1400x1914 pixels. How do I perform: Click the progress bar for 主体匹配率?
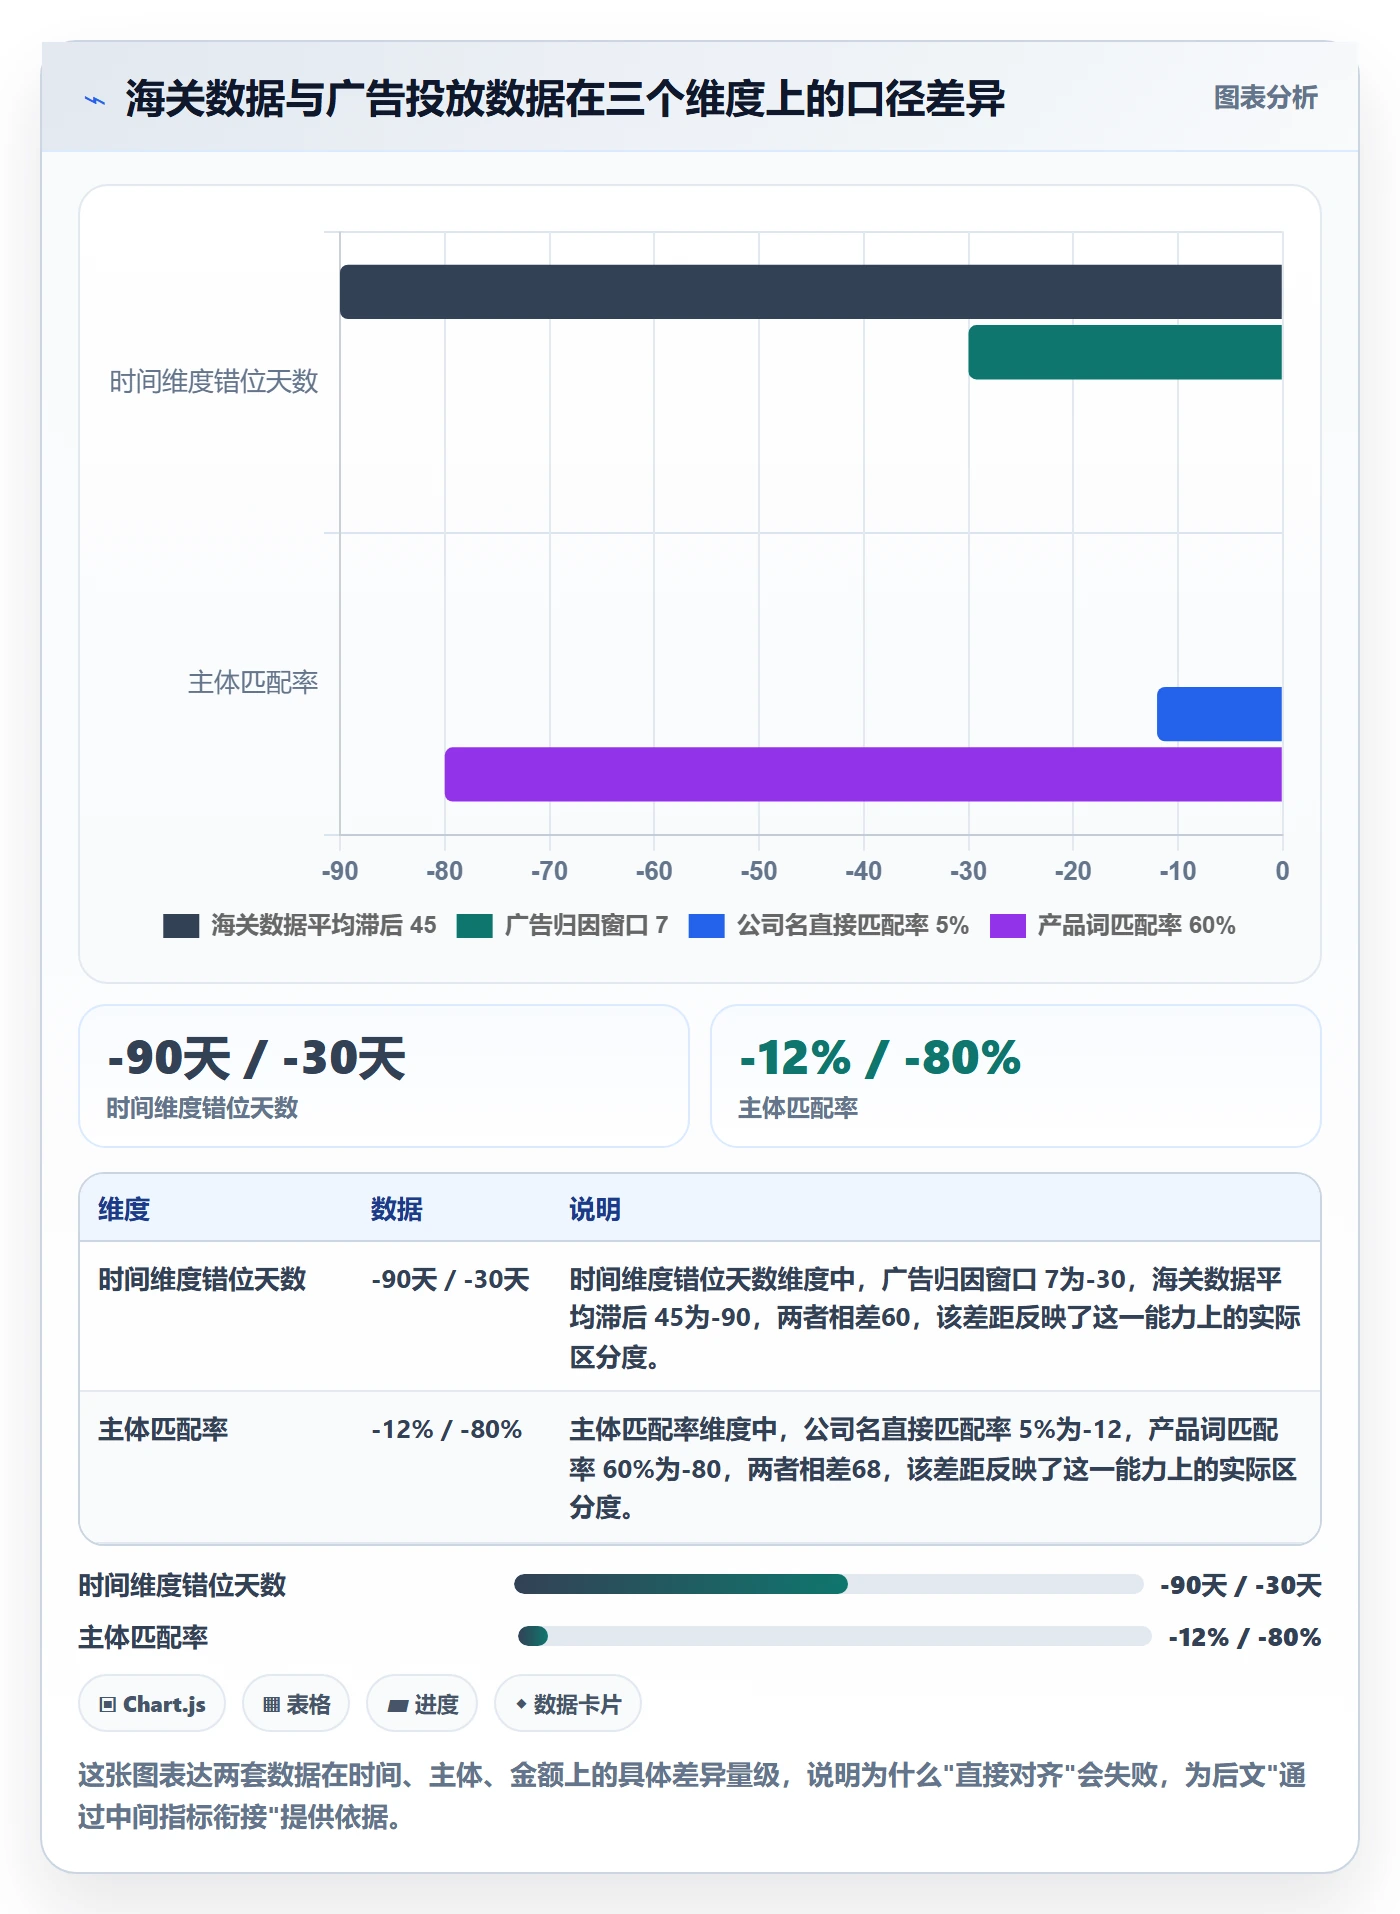(834, 1636)
